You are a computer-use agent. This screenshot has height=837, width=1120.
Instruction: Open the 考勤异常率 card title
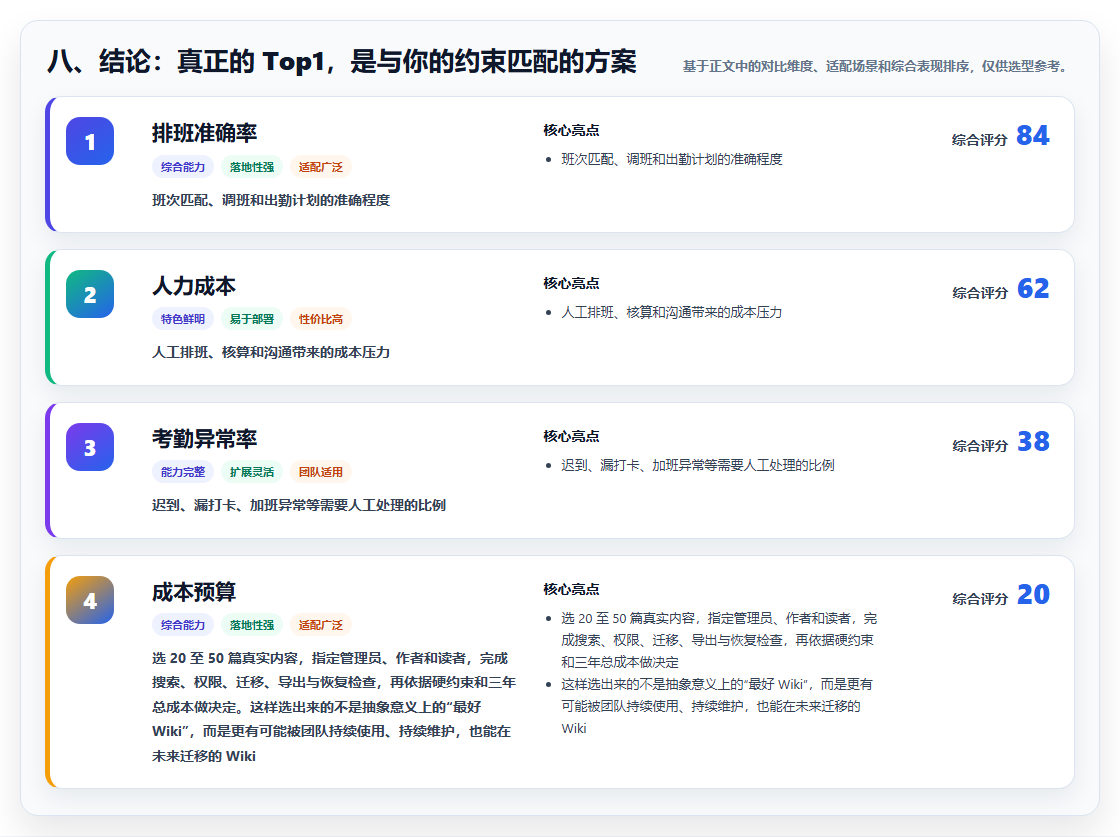[204, 438]
